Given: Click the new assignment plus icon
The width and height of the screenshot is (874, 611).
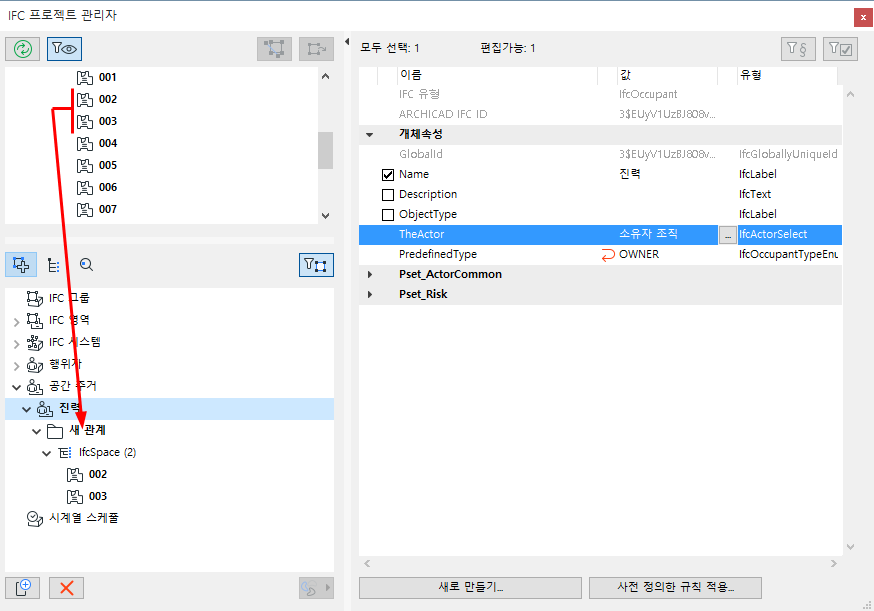Looking at the screenshot, I should click(22, 588).
